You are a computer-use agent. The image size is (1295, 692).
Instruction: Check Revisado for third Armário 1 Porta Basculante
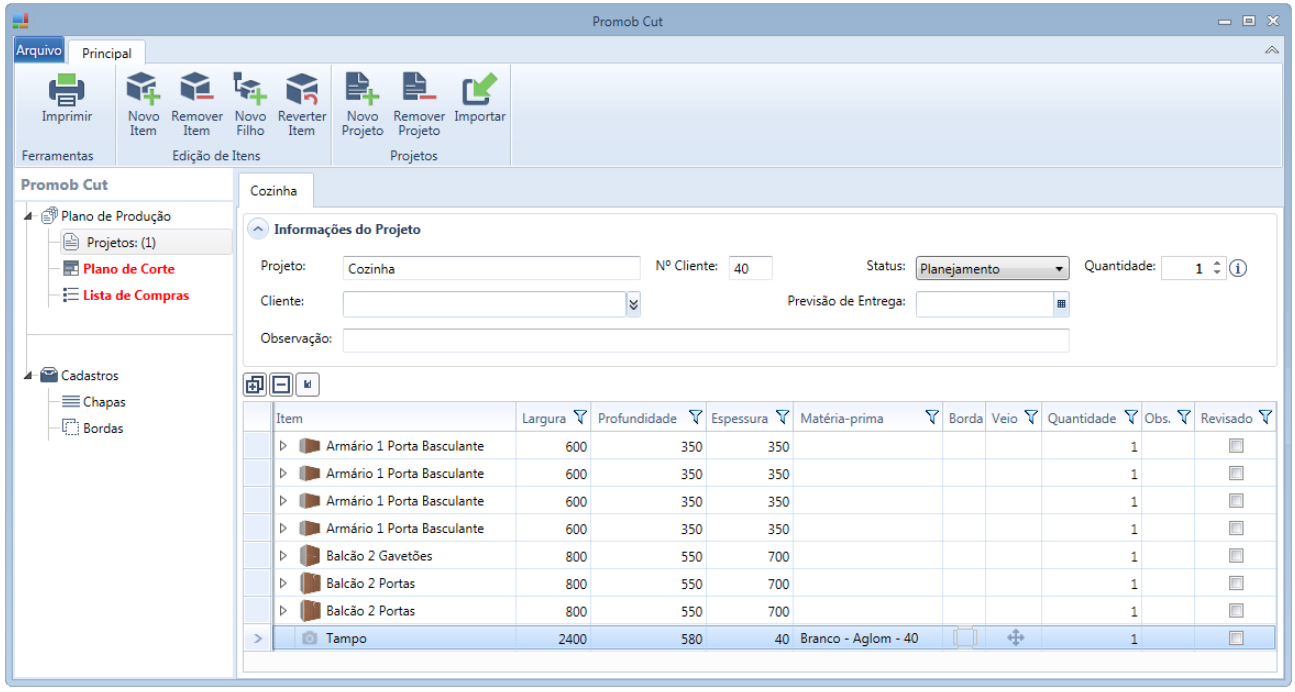click(x=1236, y=501)
